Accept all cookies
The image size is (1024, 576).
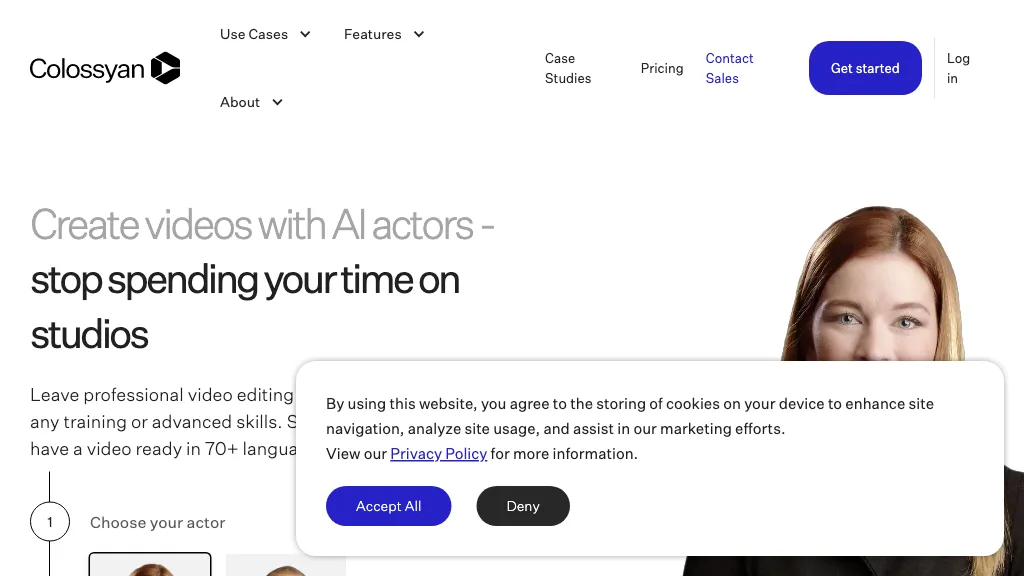click(x=388, y=506)
